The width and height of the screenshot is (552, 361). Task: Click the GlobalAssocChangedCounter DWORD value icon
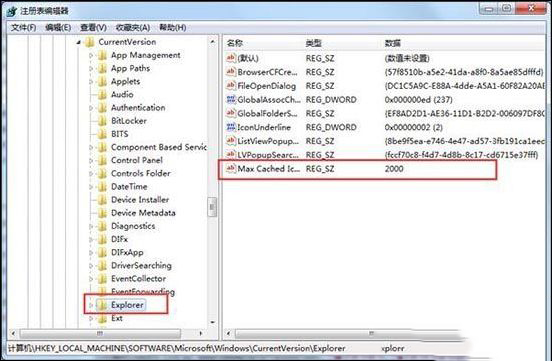(x=231, y=100)
